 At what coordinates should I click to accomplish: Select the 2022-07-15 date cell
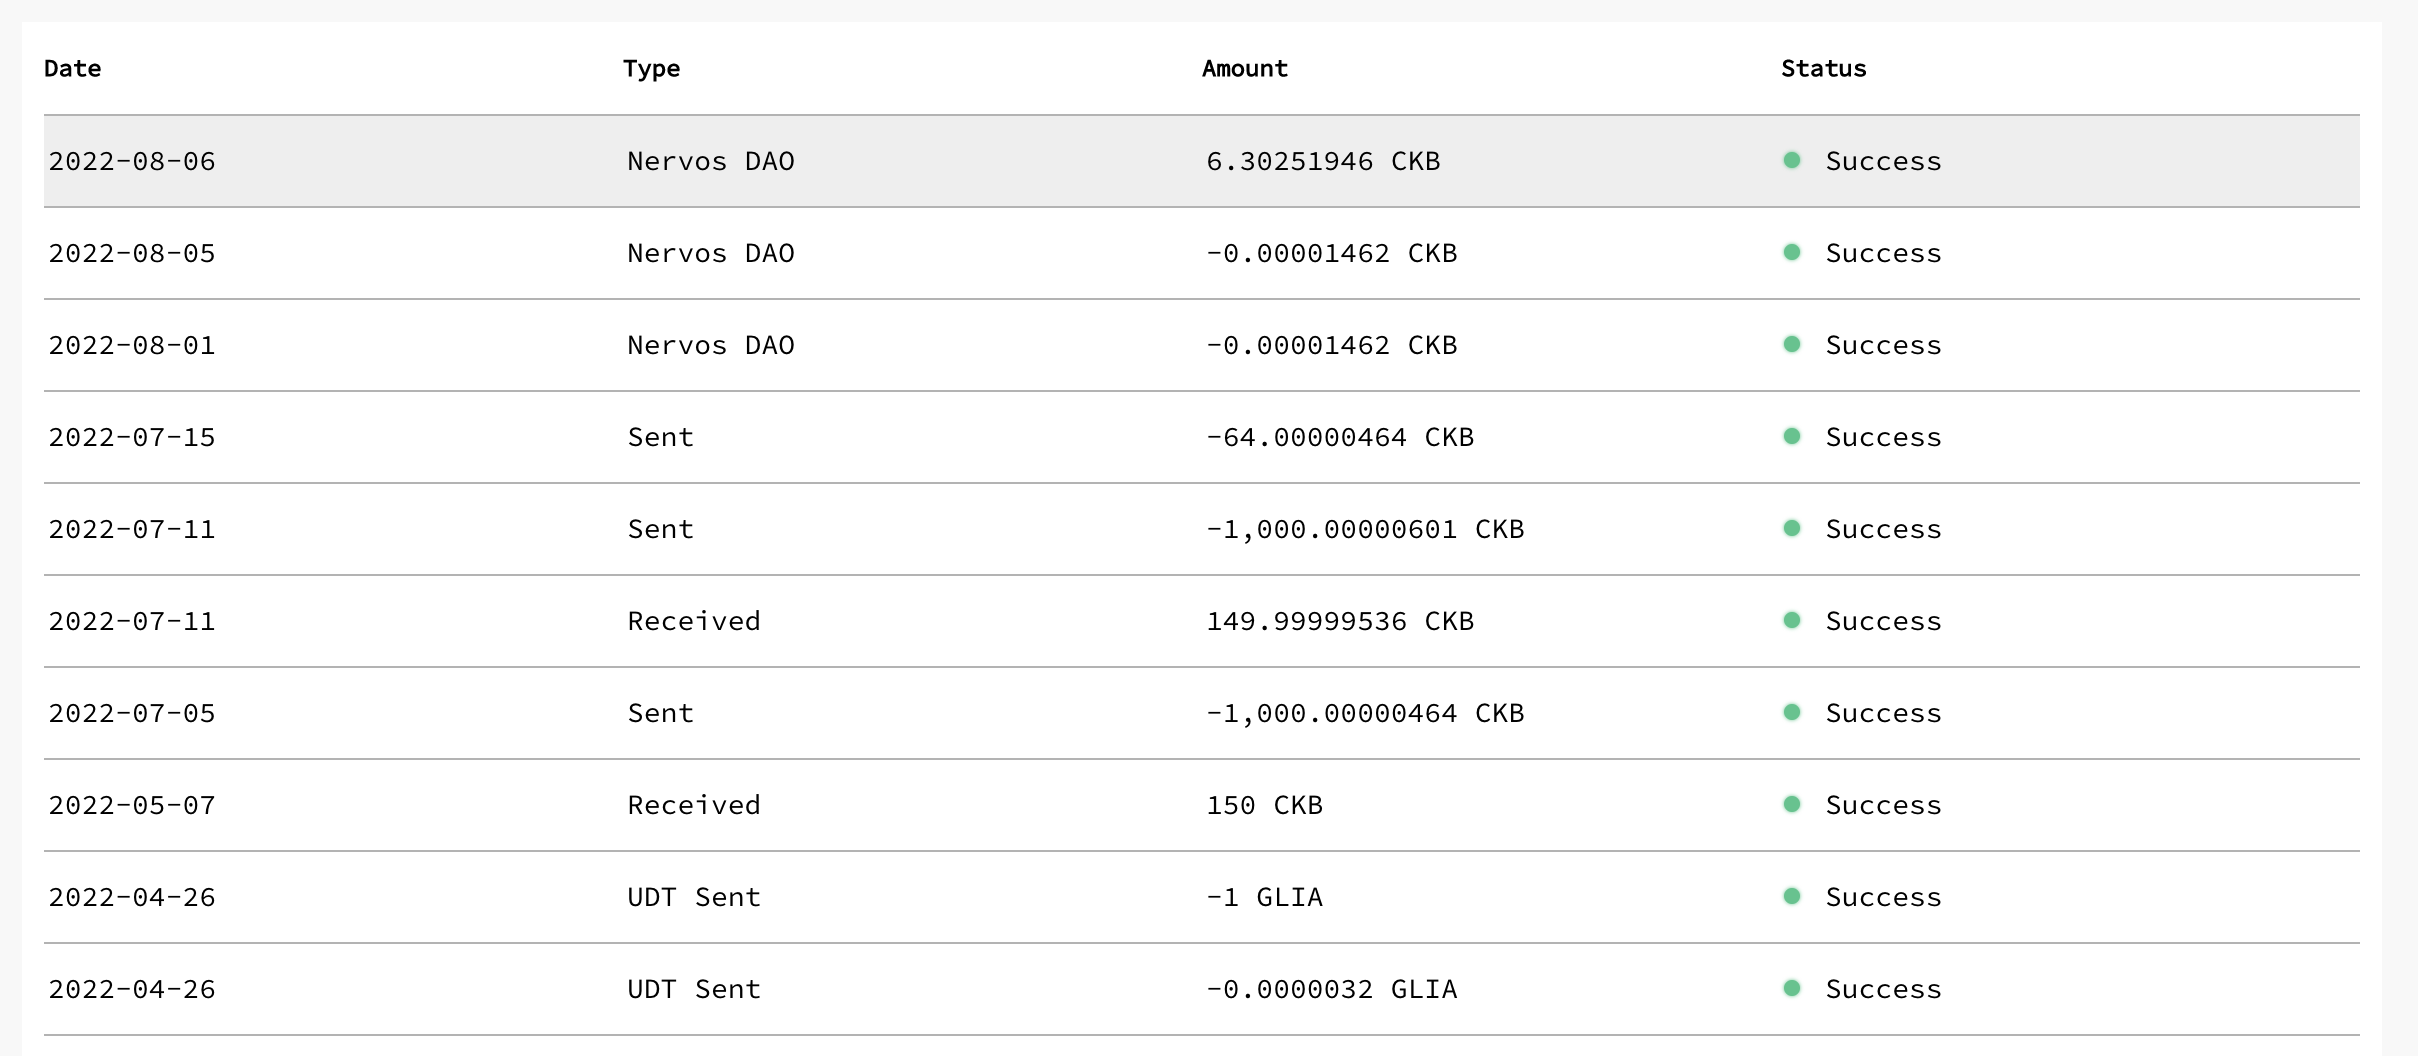coord(132,437)
